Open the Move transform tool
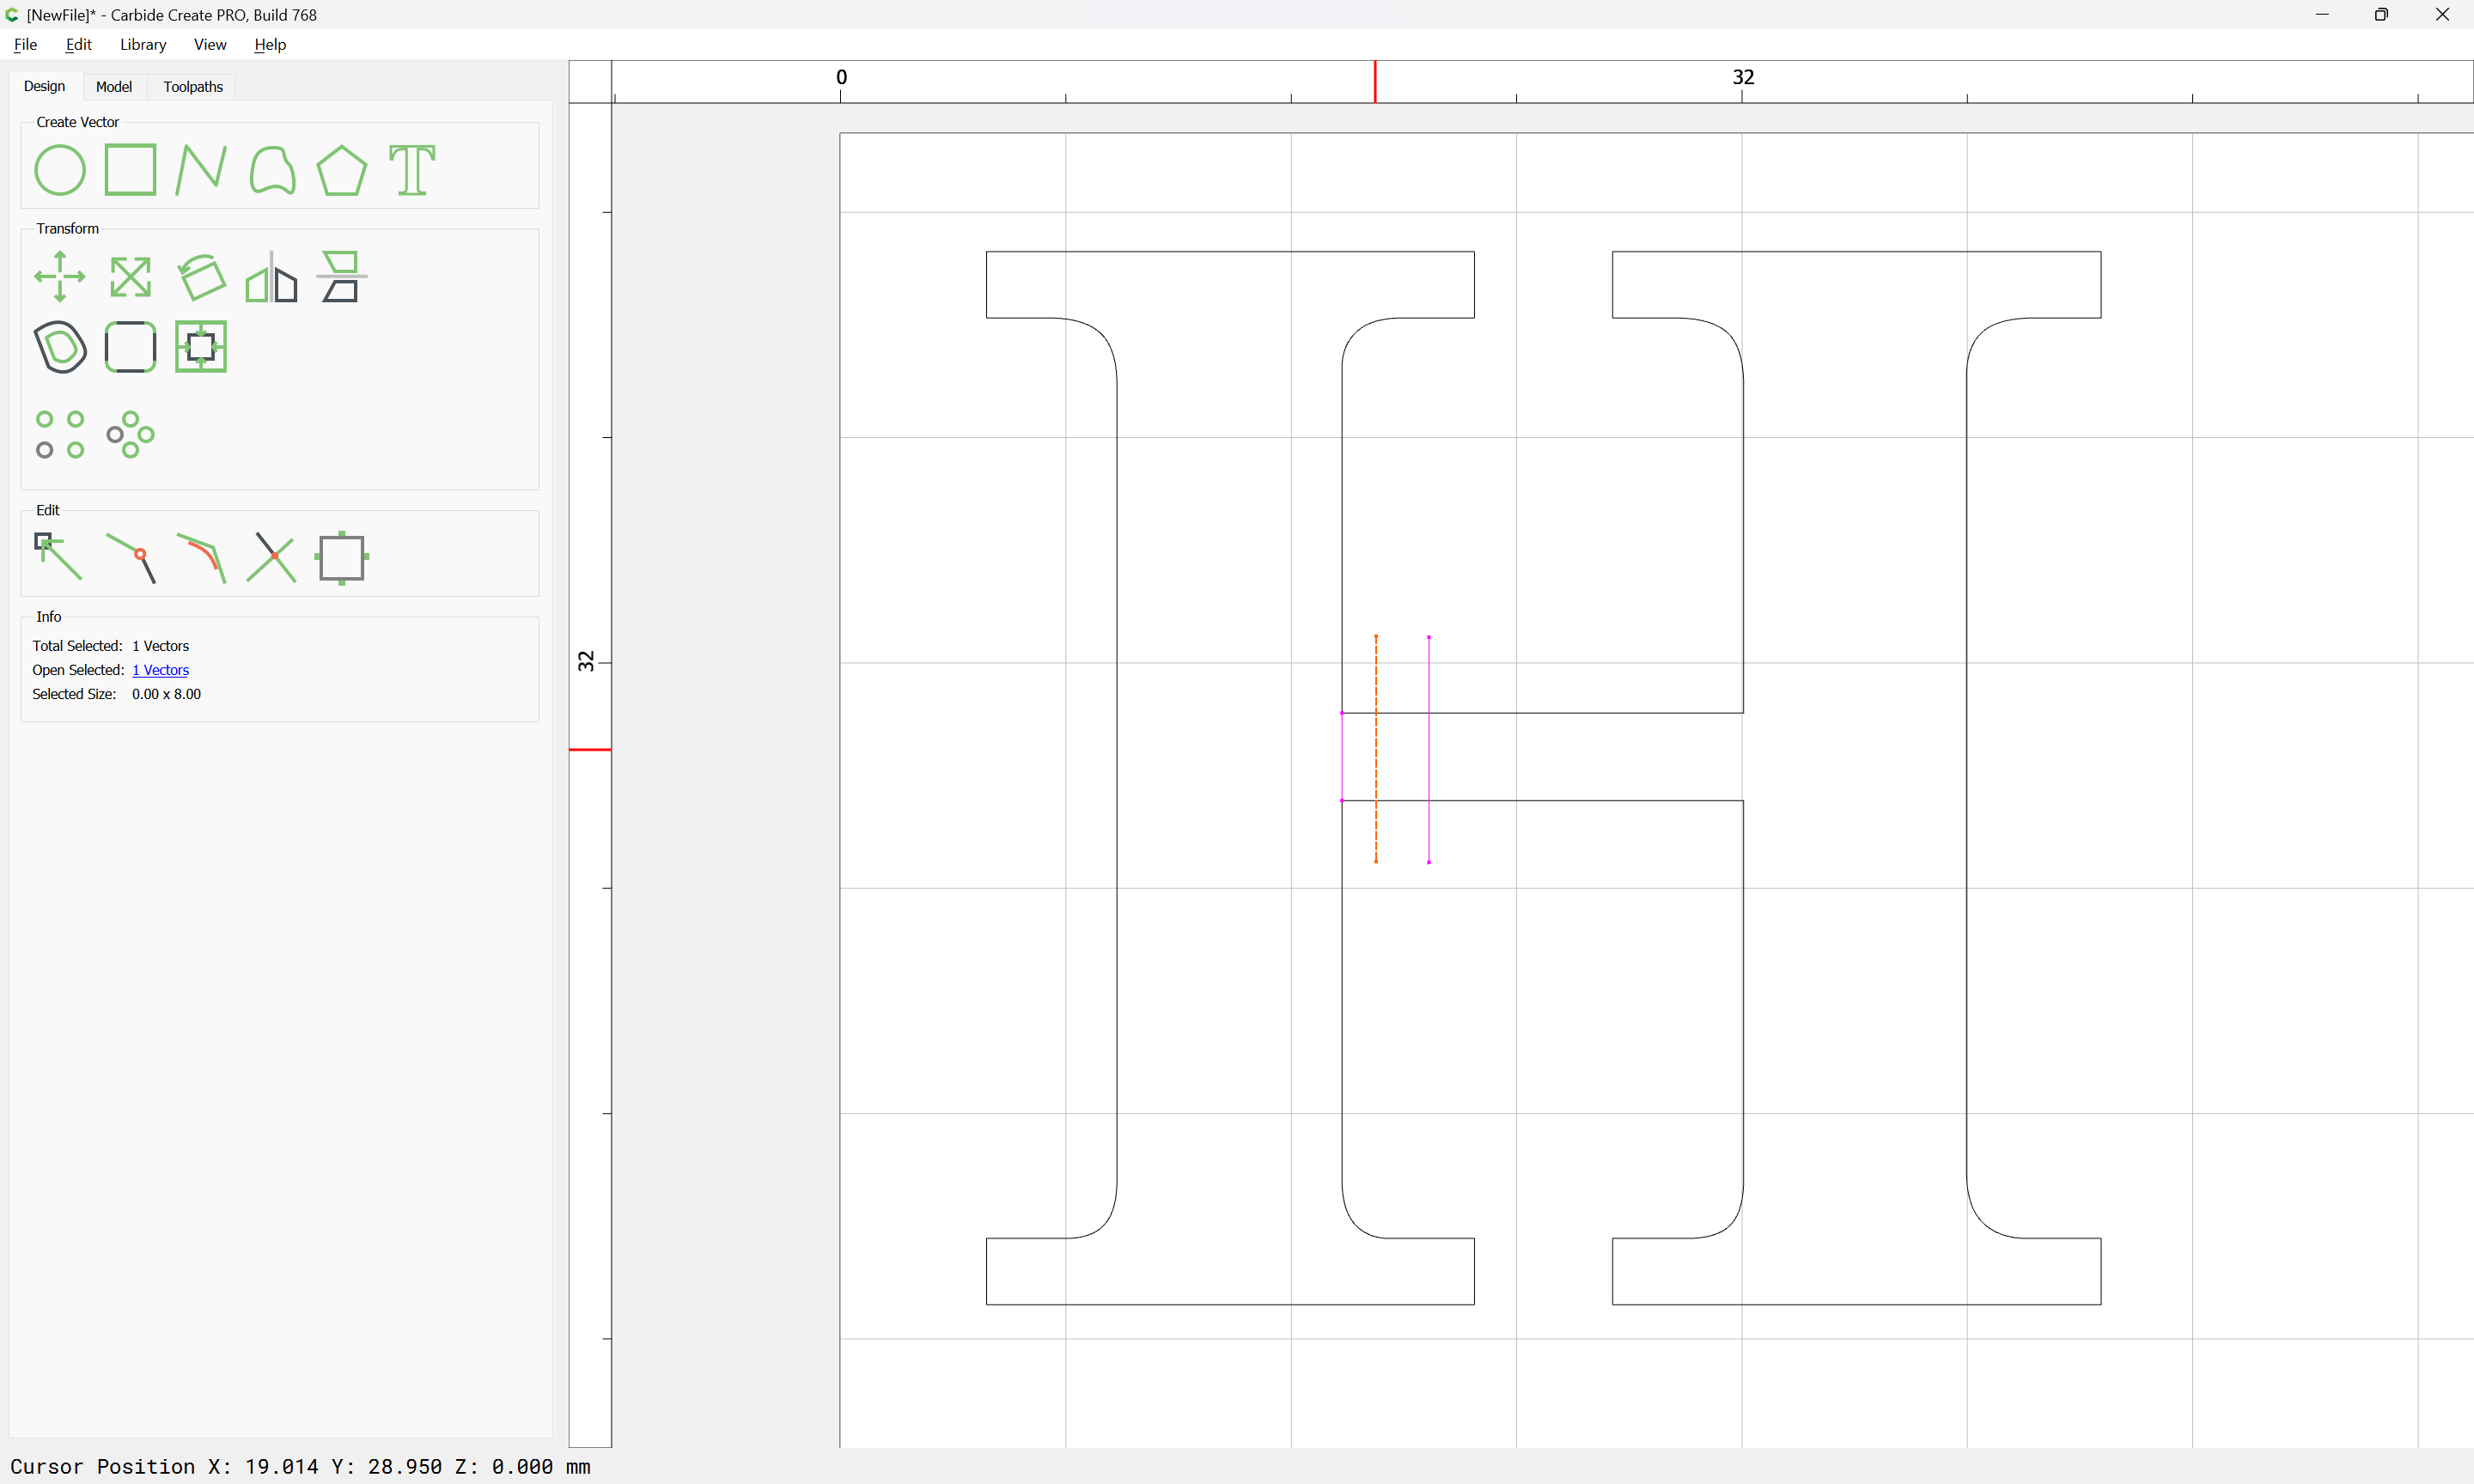 [60, 277]
